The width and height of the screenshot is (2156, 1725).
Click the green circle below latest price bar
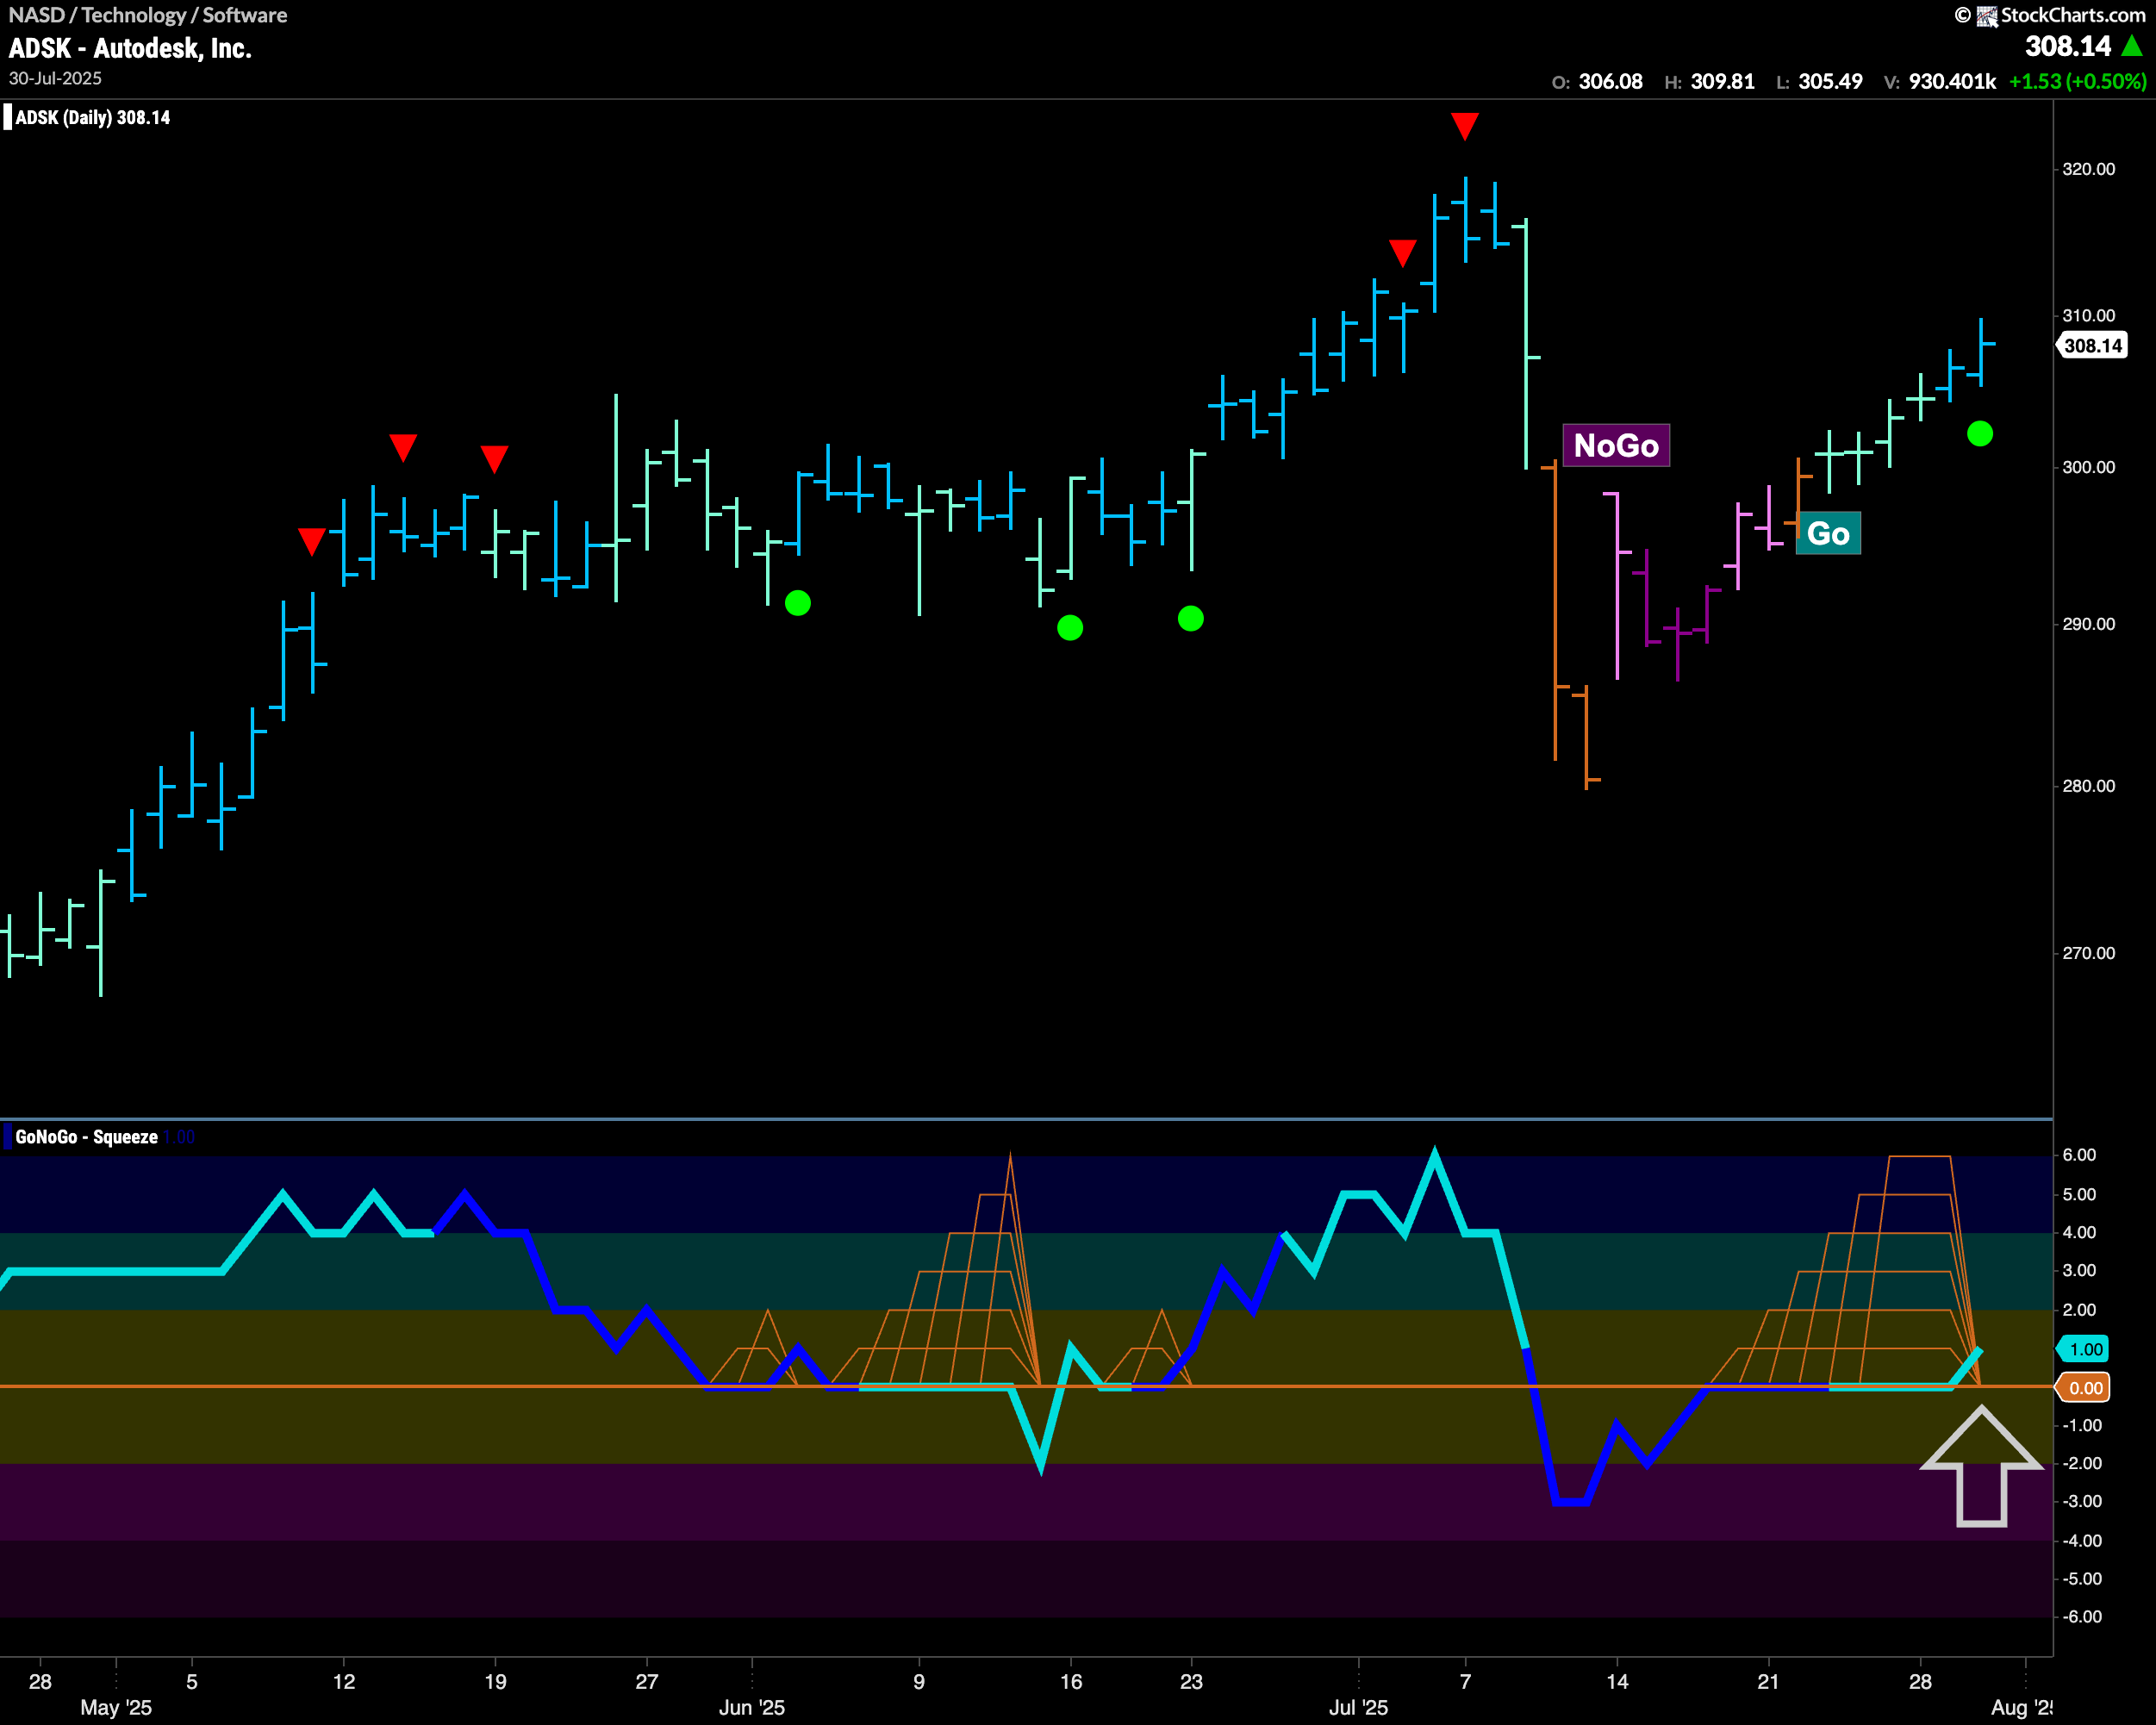tap(1980, 433)
